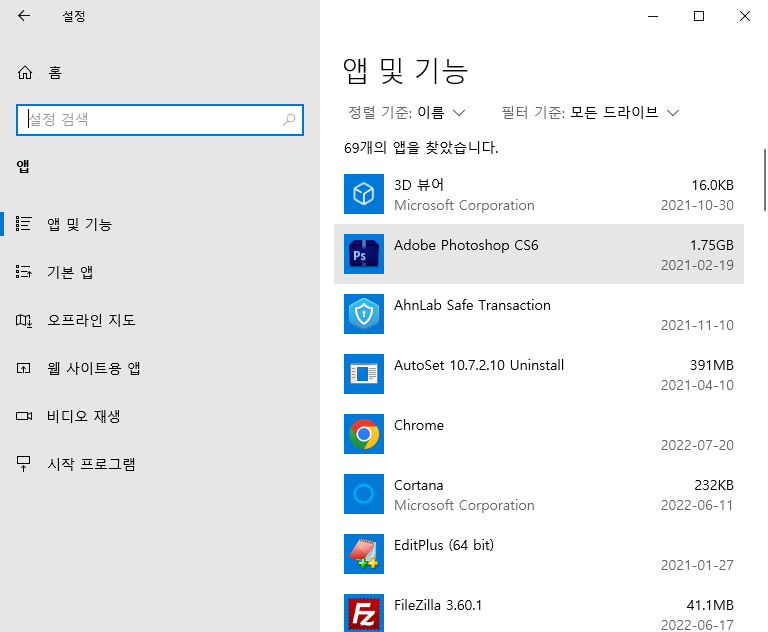The height and width of the screenshot is (632, 768).
Task: Click the 2021-01-27 EditPlus date
Action: tap(697, 565)
